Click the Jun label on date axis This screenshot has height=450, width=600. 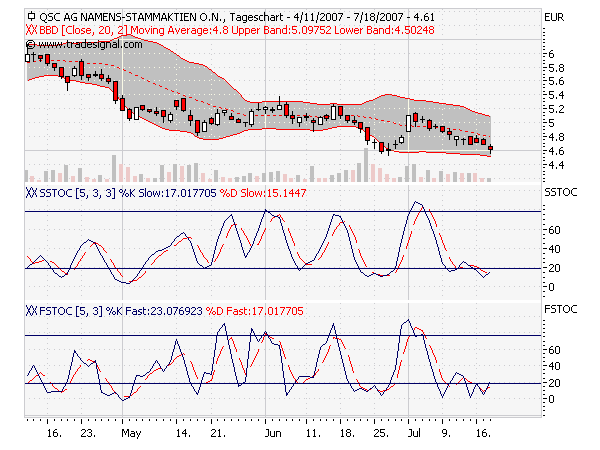coord(273,433)
